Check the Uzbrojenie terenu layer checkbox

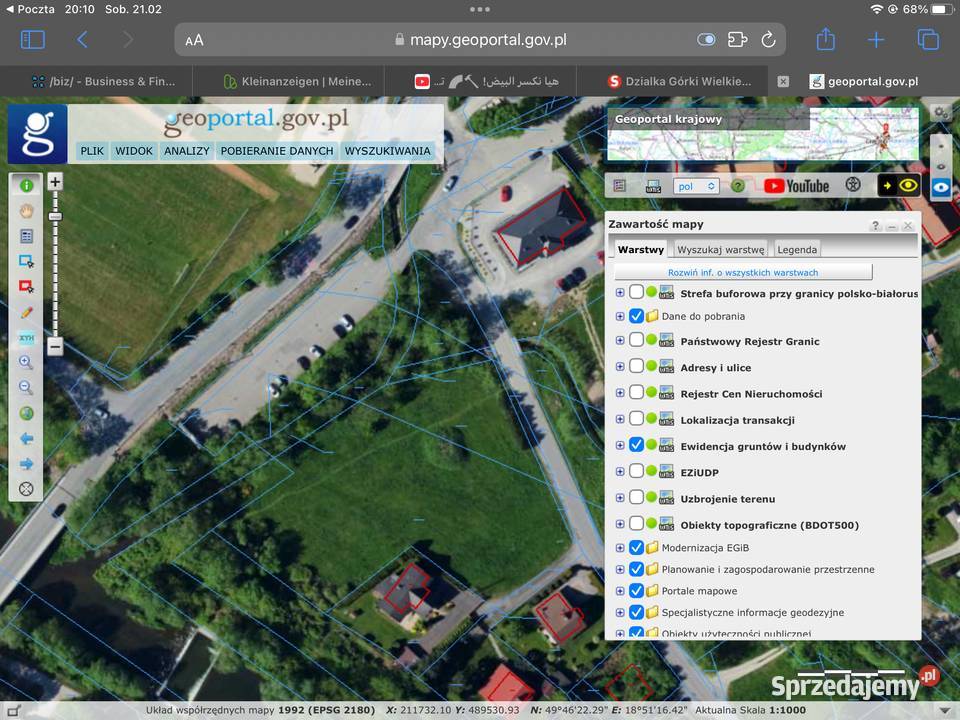(x=636, y=498)
